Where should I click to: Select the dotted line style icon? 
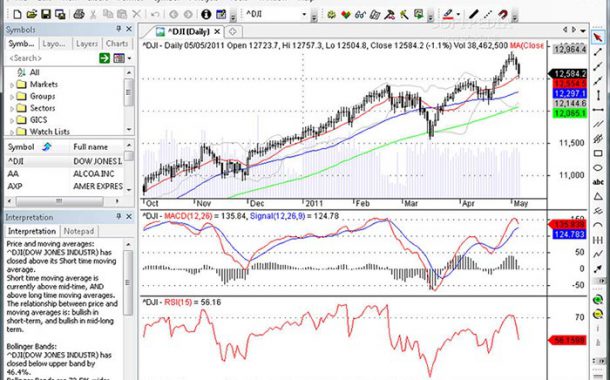(488, 15)
